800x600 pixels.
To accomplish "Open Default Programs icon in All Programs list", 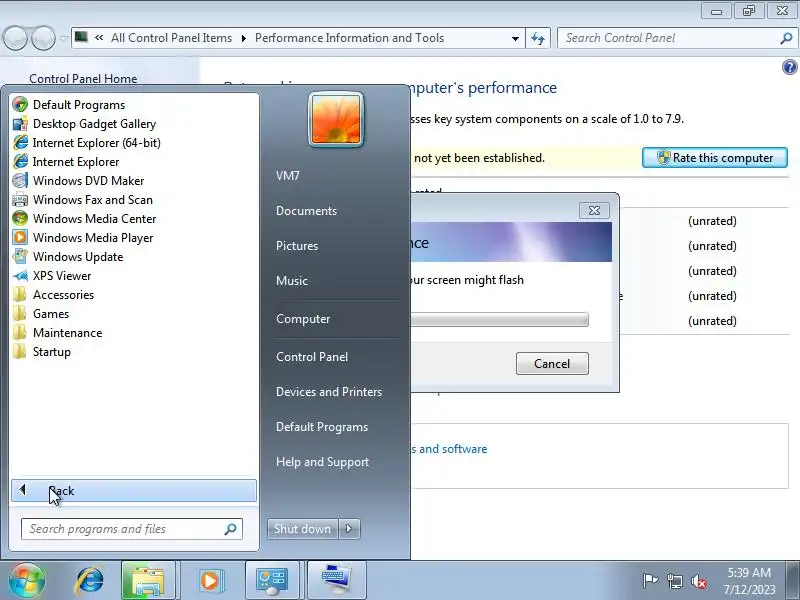I will (x=20, y=105).
